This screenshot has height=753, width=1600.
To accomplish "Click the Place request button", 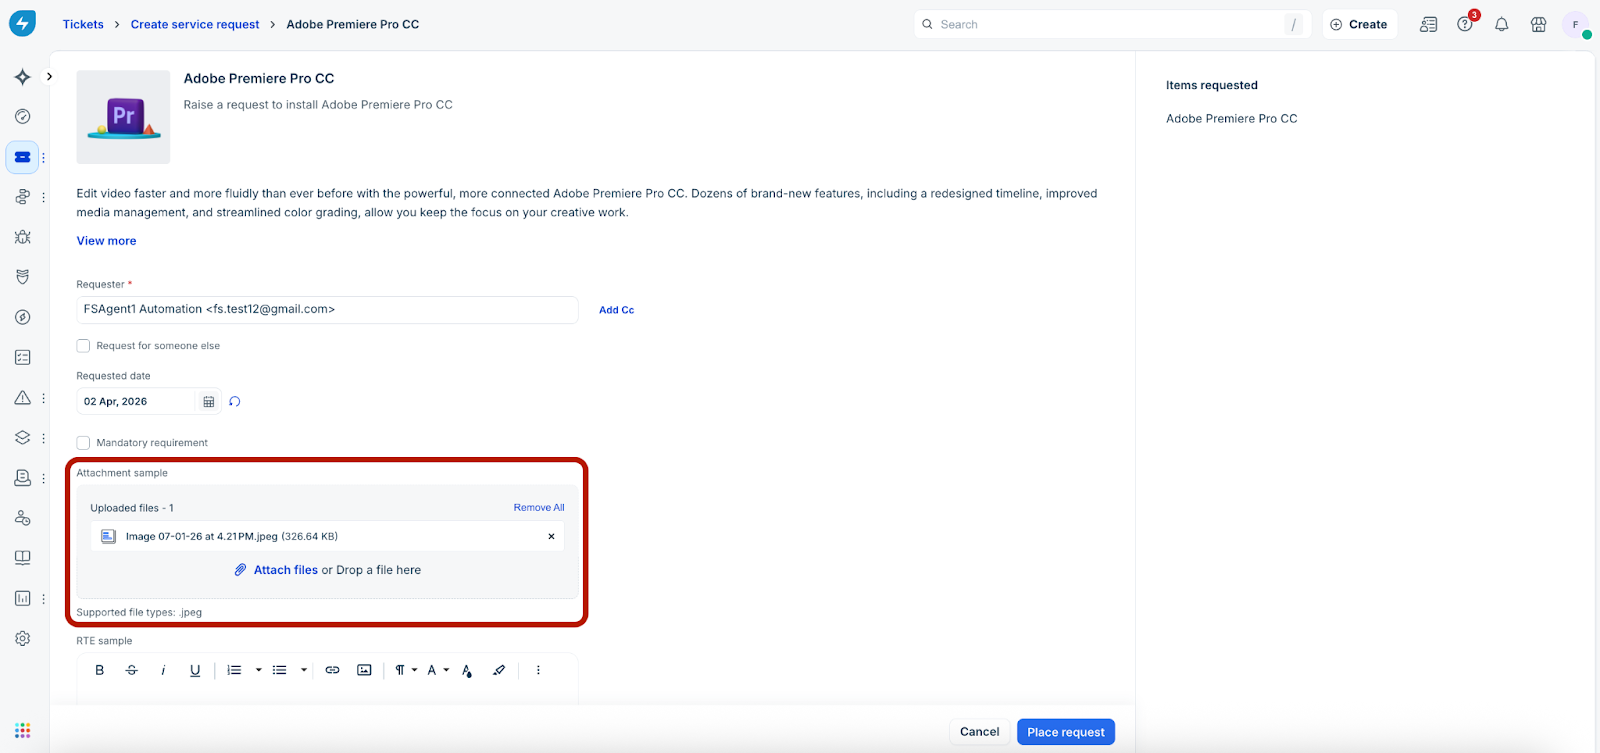I will tap(1066, 732).
